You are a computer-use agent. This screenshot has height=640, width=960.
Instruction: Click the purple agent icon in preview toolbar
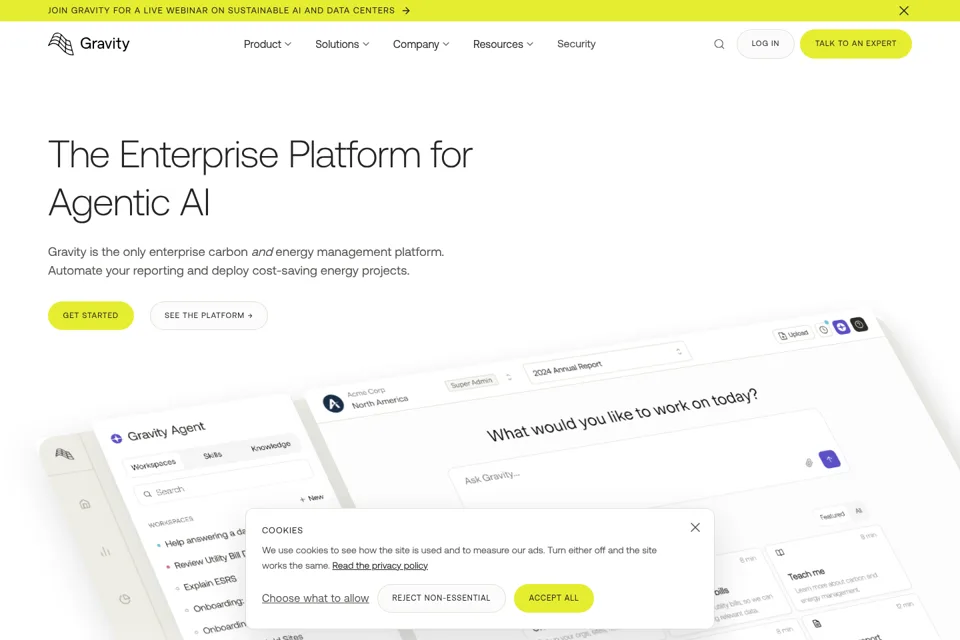tap(841, 327)
